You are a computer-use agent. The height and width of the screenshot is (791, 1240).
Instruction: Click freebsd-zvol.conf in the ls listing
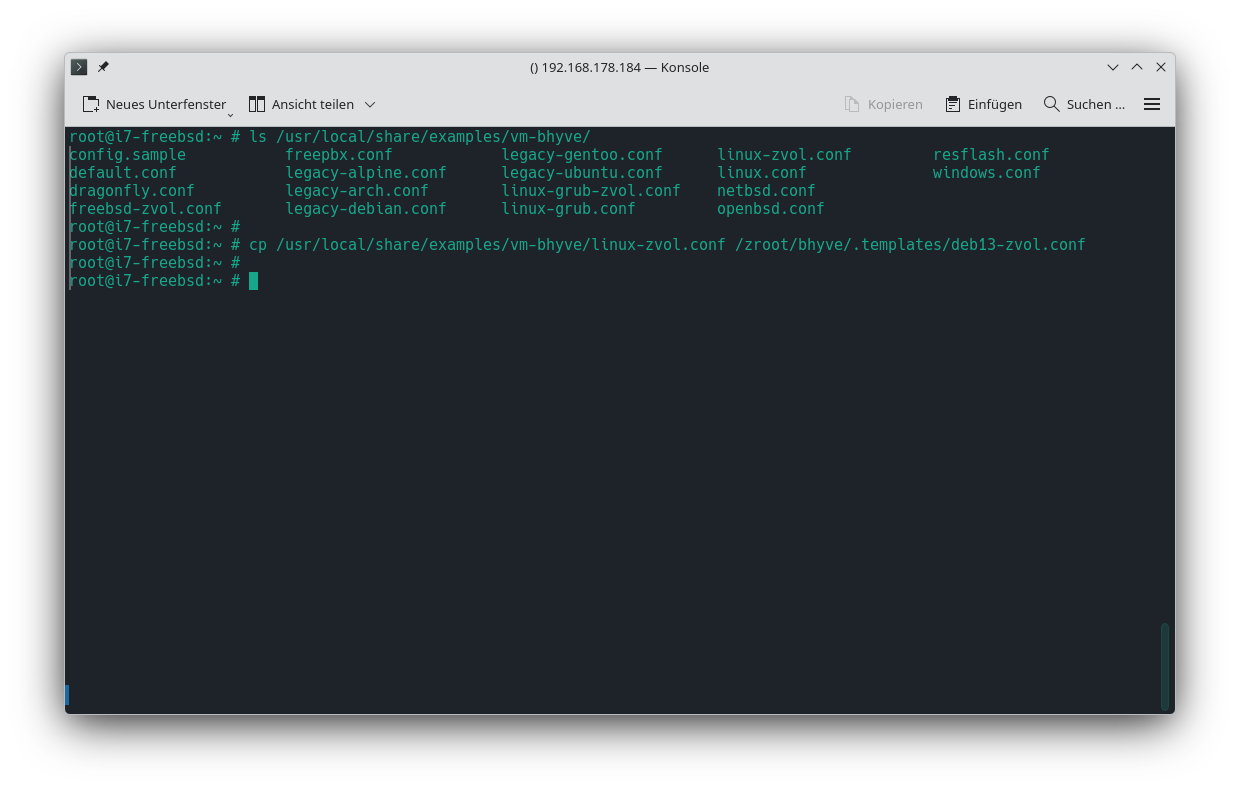[145, 209]
